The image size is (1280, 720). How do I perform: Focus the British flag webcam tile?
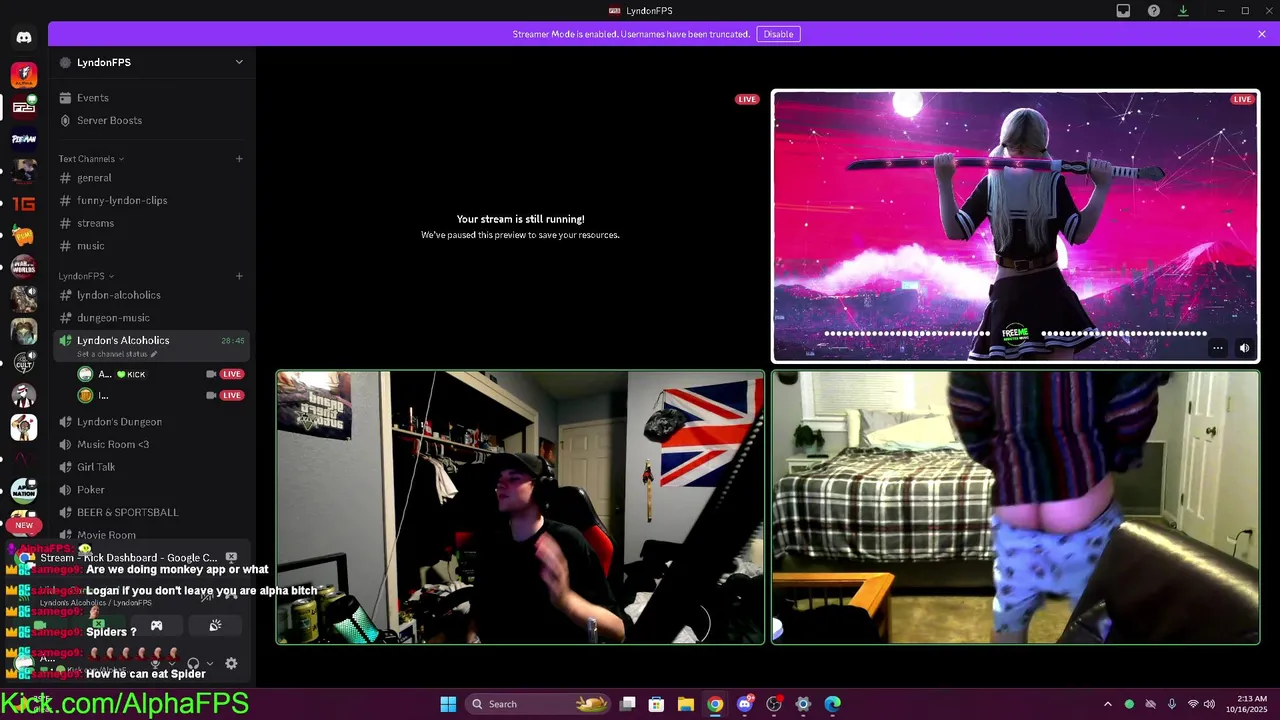click(x=520, y=508)
